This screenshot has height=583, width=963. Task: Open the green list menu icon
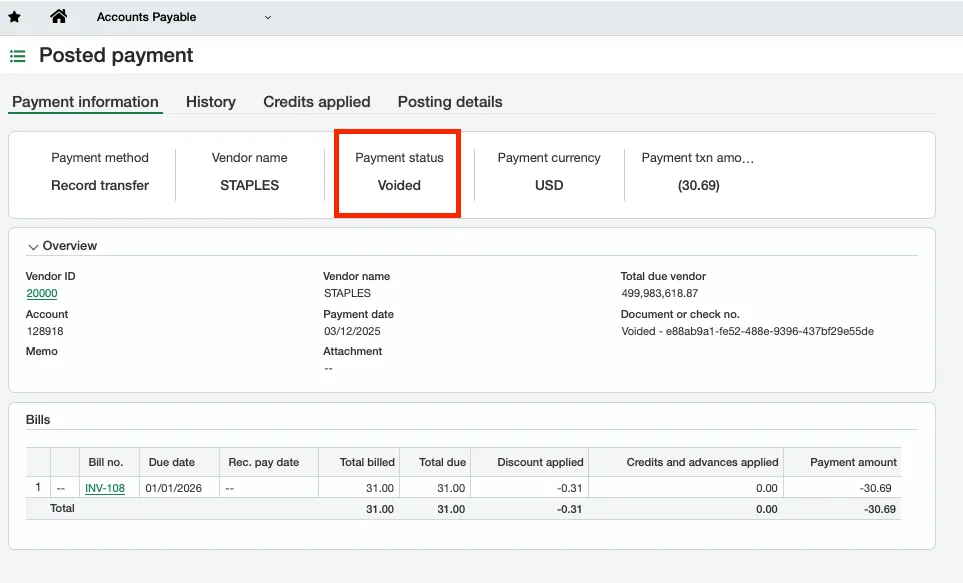click(18, 57)
